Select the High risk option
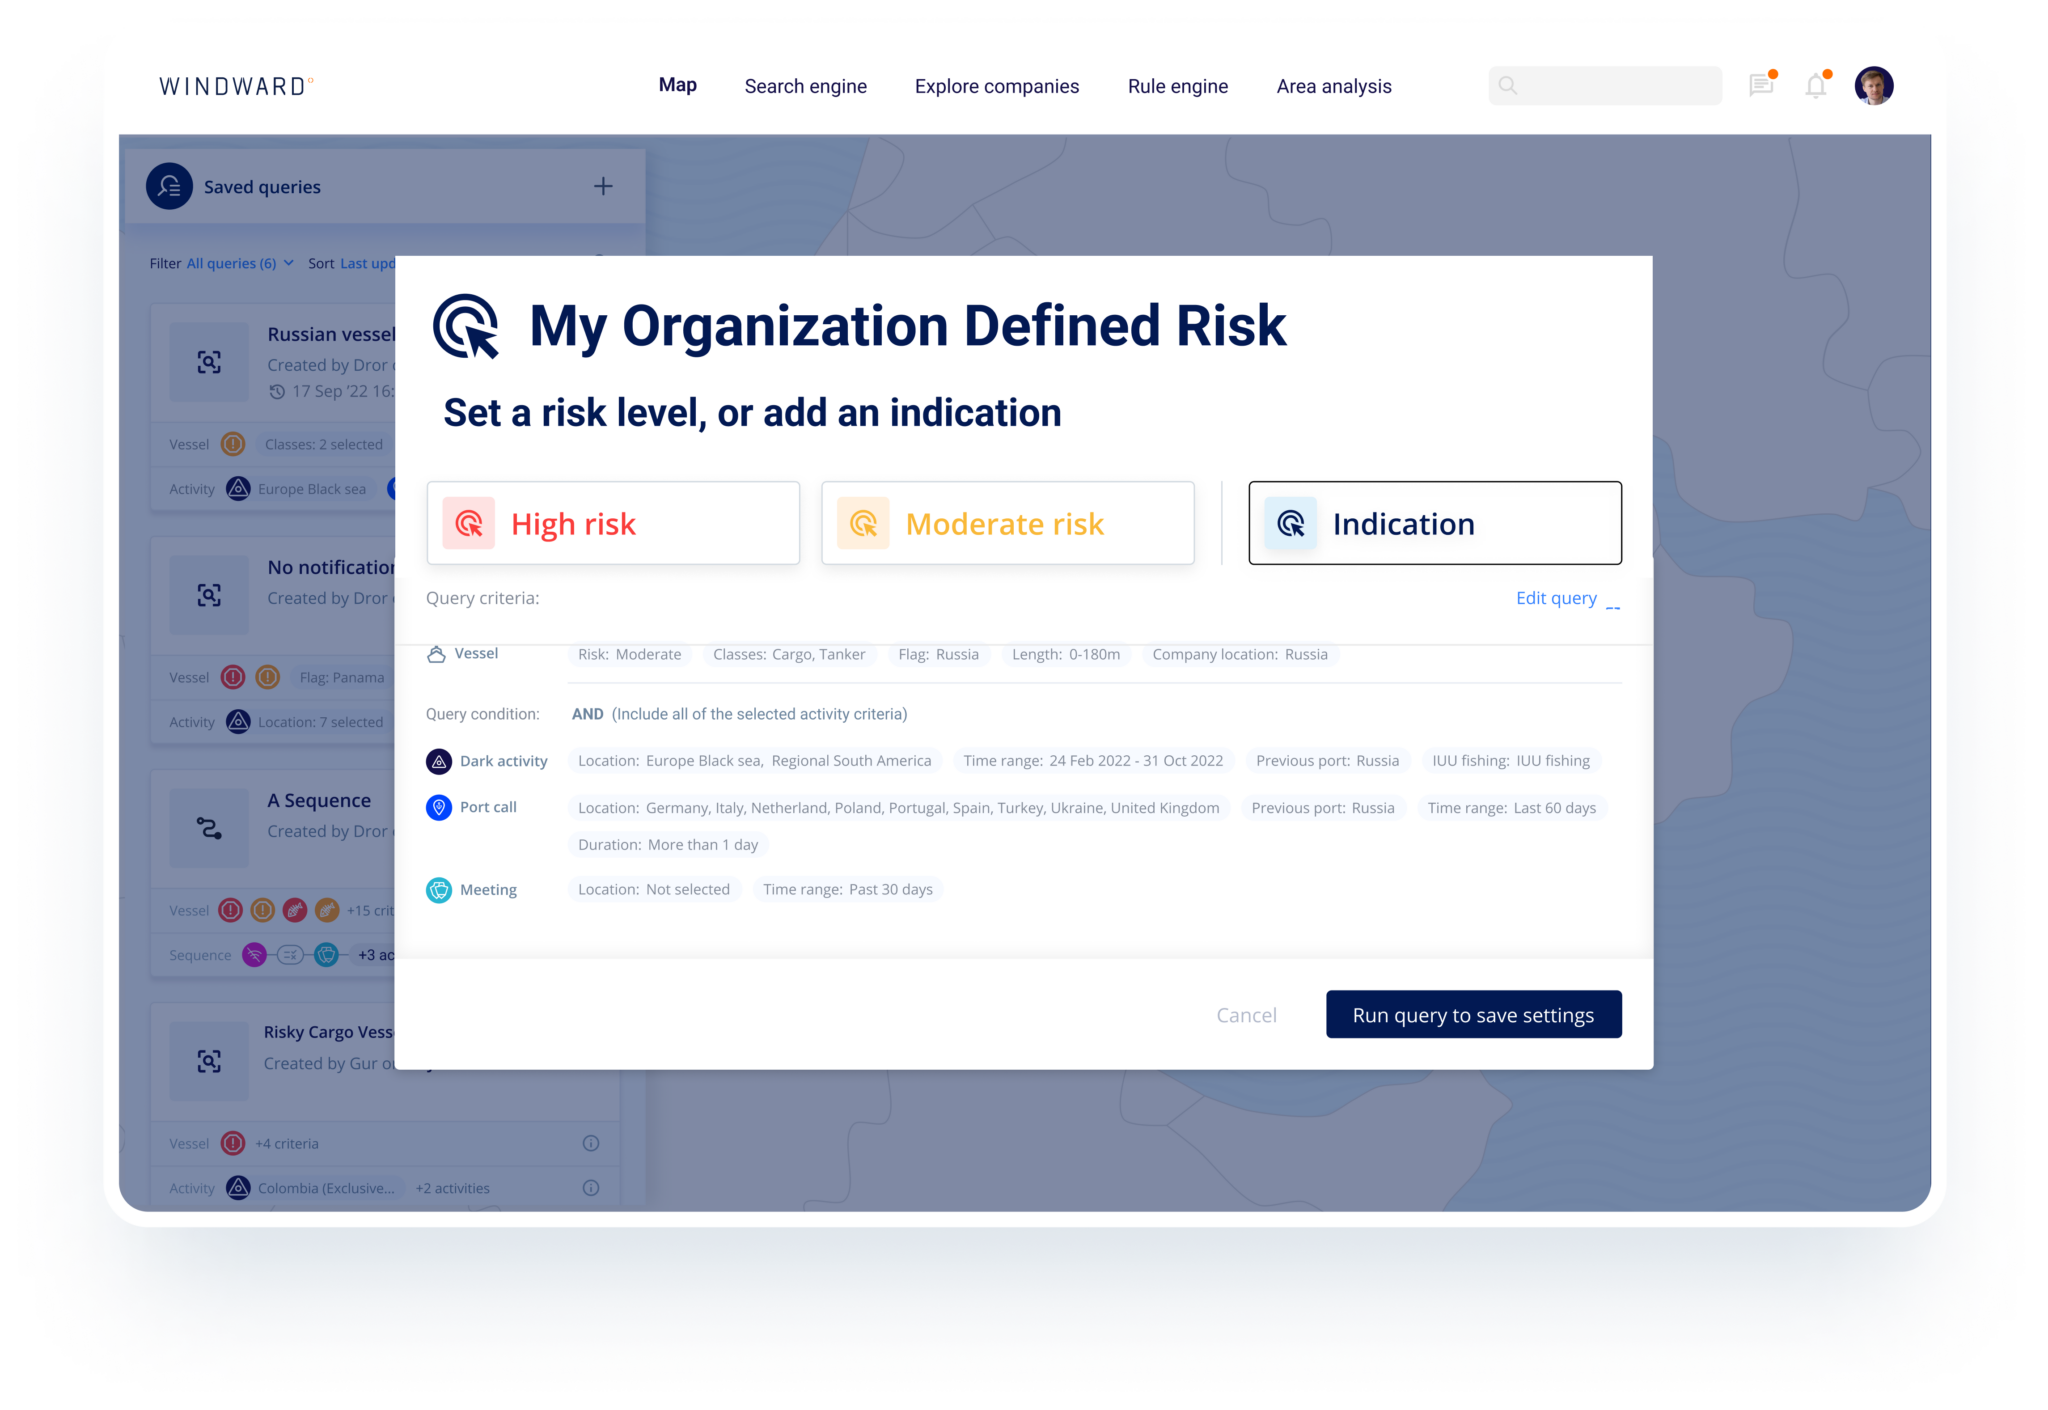Screen dimensions: 2048x1410 tap(613, 522)
